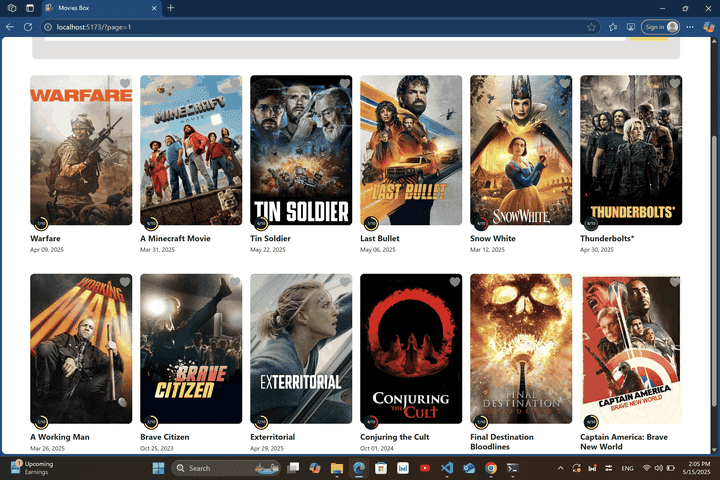Click the Apr 09, 2025 release date

click(47, 250)
